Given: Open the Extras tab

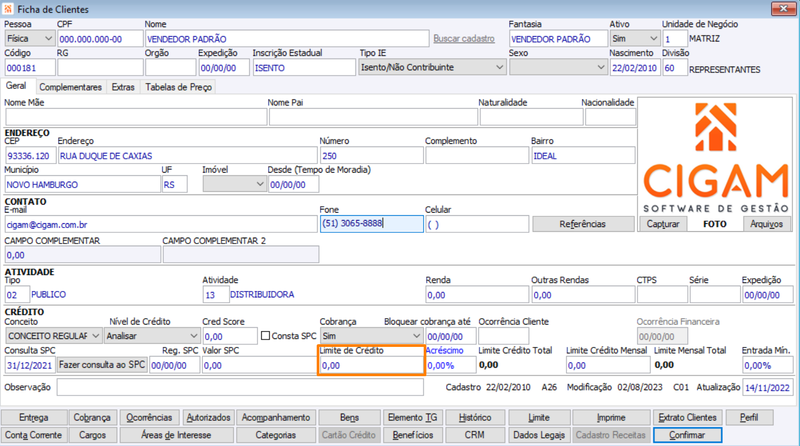Looking at the screenshot, I should click(x=123, y=87).
